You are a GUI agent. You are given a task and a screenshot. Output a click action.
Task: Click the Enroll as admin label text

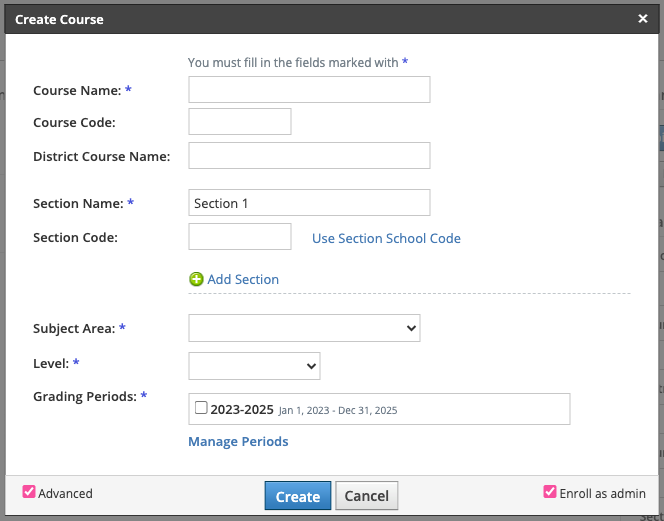click(602, 493)
